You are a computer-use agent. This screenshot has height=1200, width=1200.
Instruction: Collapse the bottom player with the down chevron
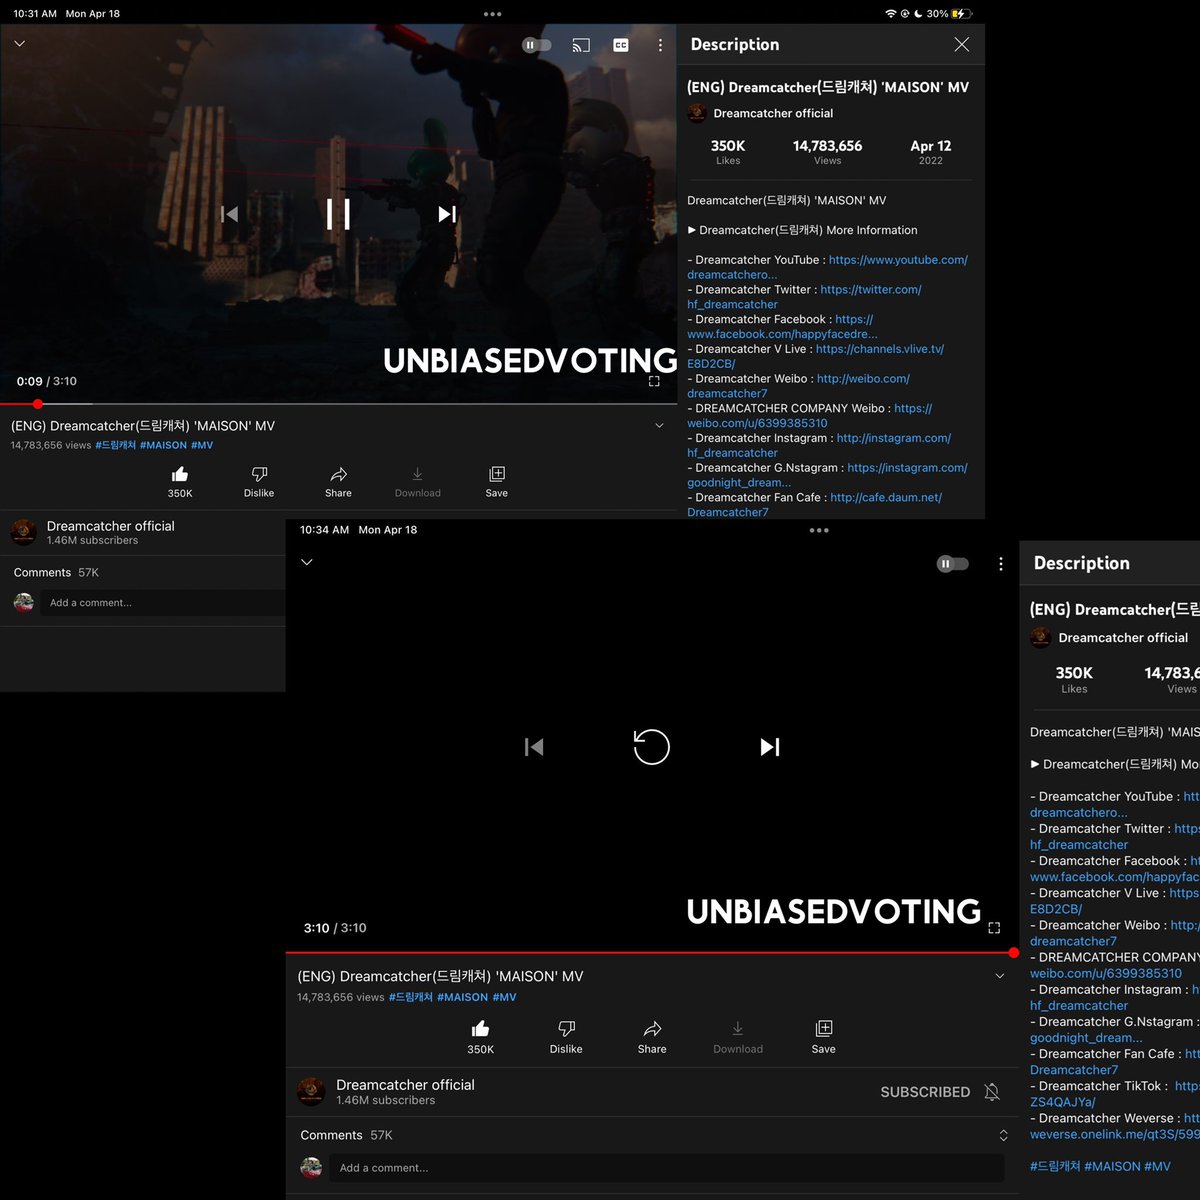[x=307, y=563]
